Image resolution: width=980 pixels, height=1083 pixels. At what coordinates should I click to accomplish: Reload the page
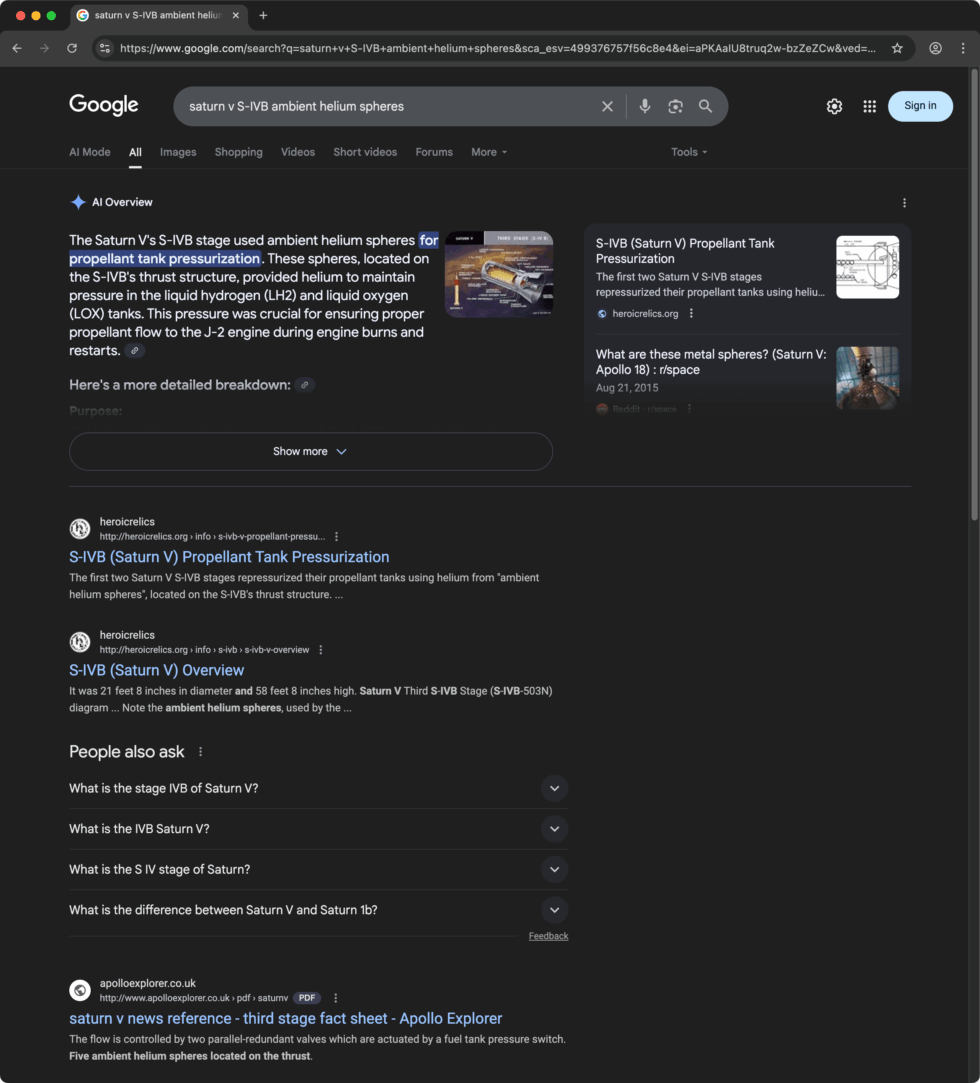[x=71, y=48]
